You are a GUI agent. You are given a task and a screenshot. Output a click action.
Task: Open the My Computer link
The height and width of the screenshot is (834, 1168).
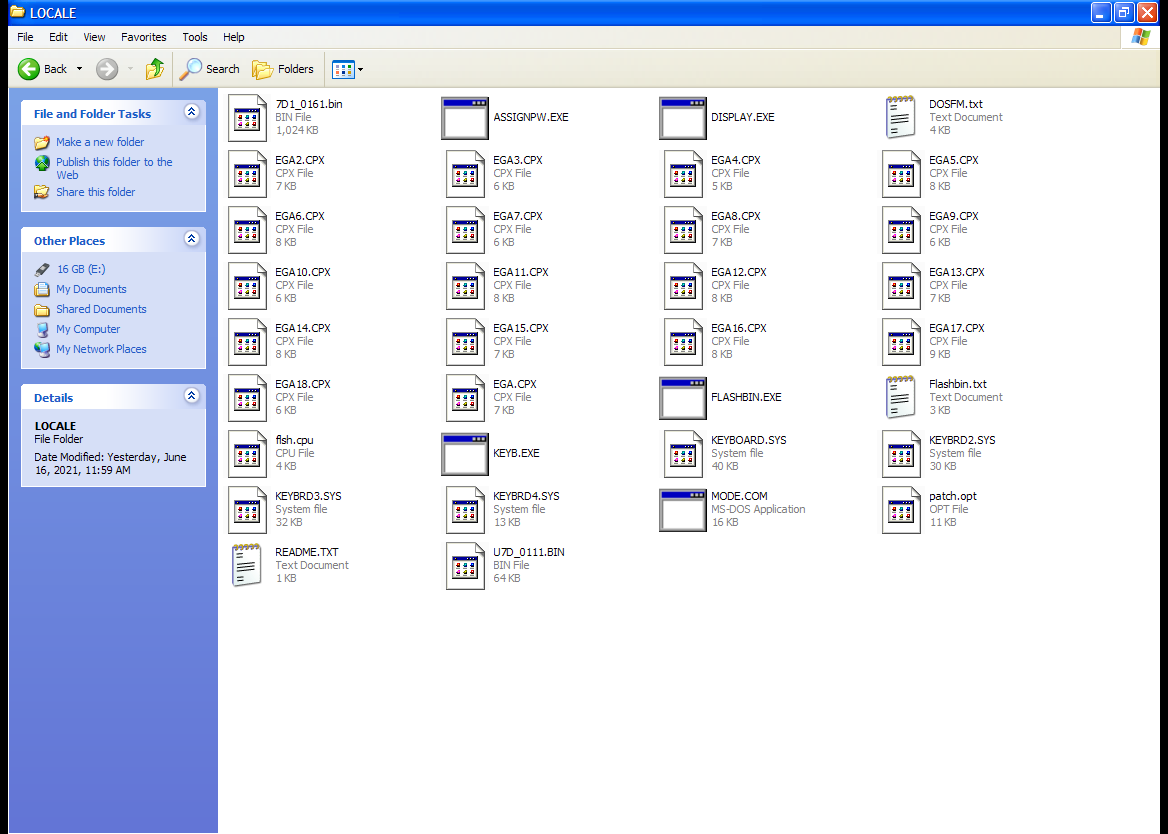point(88,330)
